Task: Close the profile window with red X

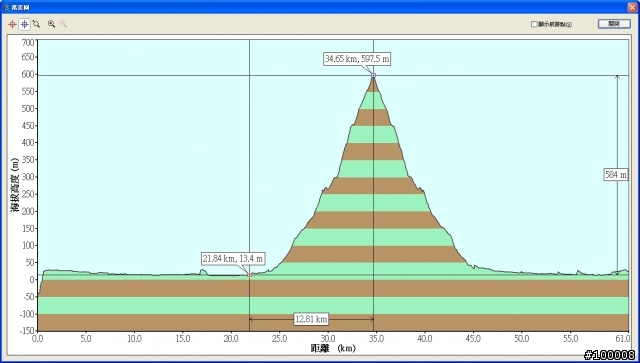Action: tap(632, 7)
